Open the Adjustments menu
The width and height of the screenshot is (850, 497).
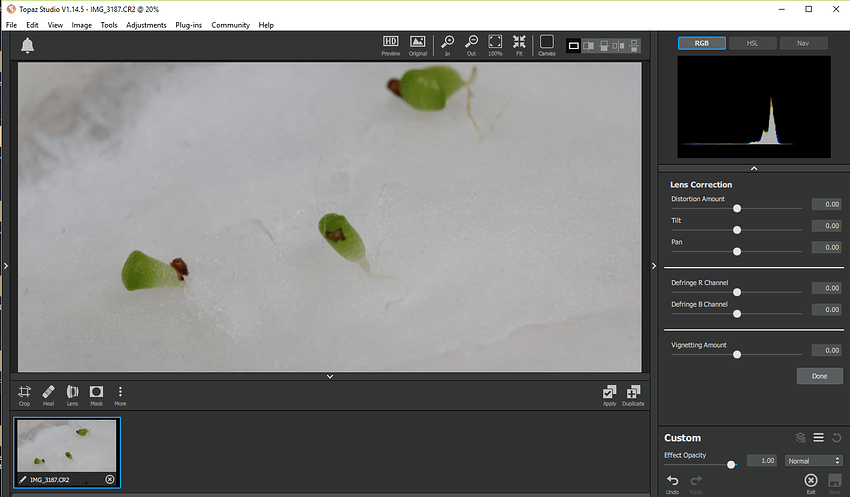click(146, 24)
